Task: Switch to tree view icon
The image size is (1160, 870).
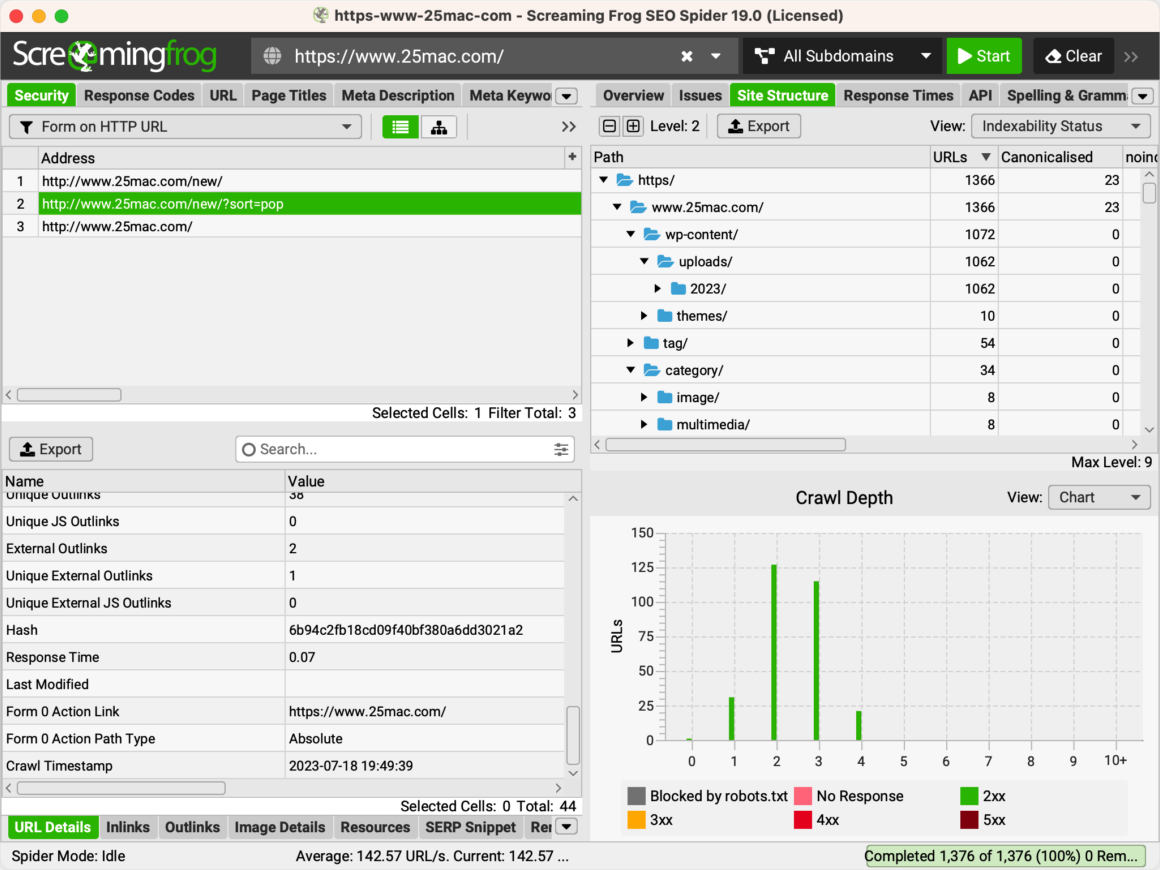Action: pos(439,127)
